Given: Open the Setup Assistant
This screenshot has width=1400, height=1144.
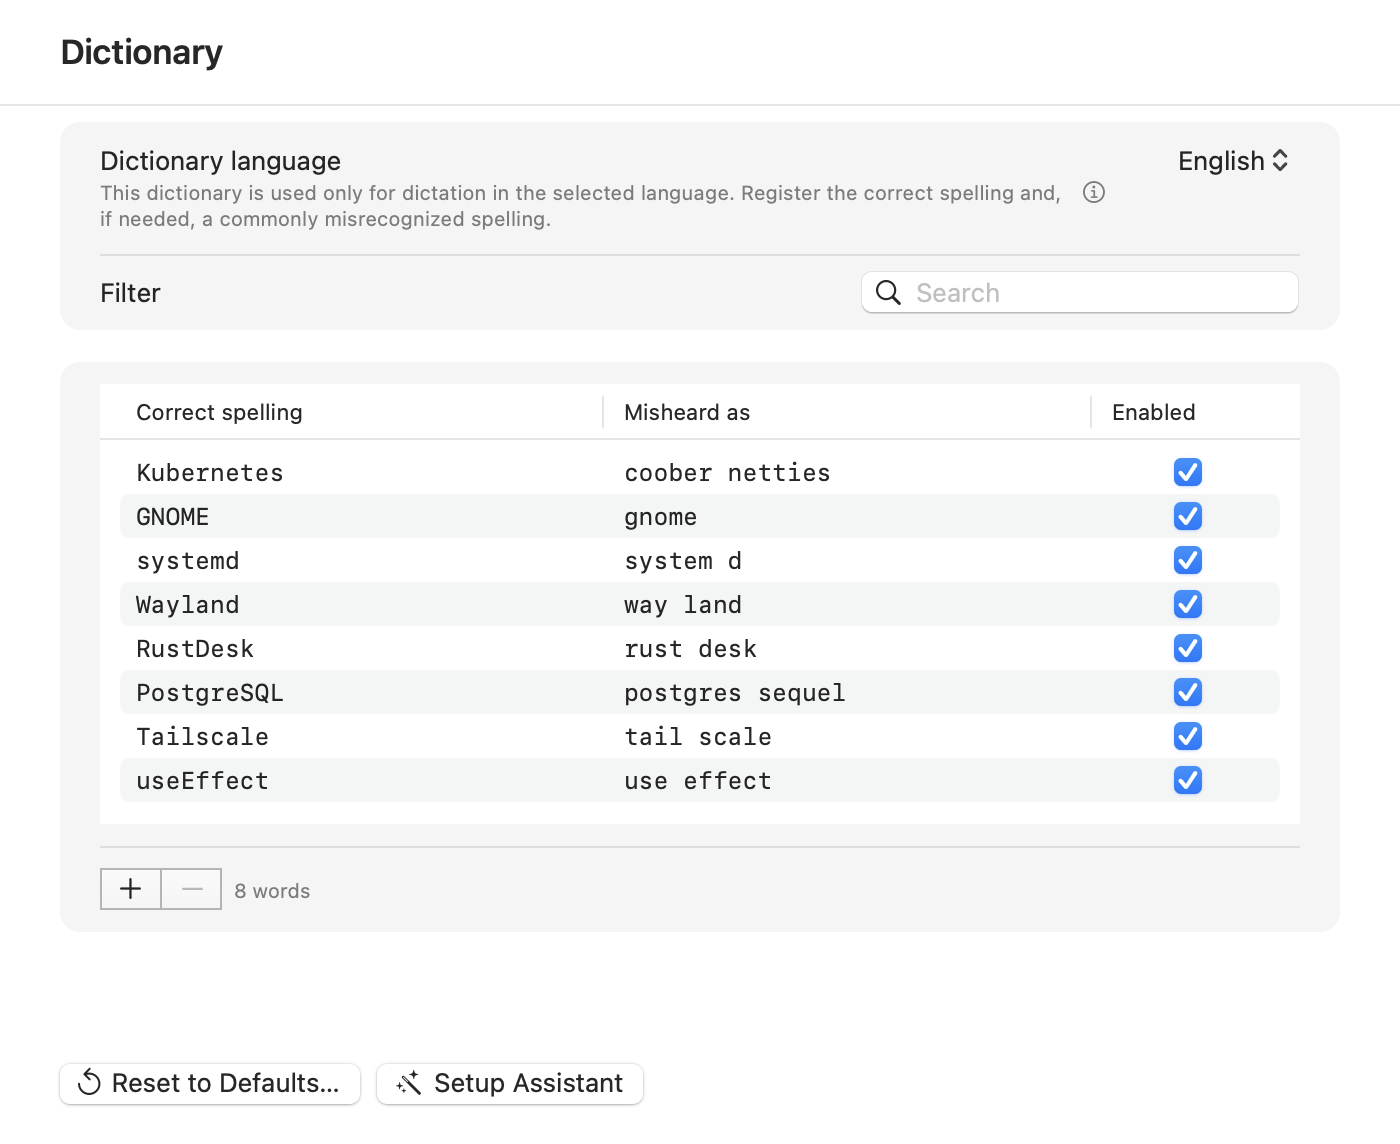Looking at the screenshot, I should 510,1083.
